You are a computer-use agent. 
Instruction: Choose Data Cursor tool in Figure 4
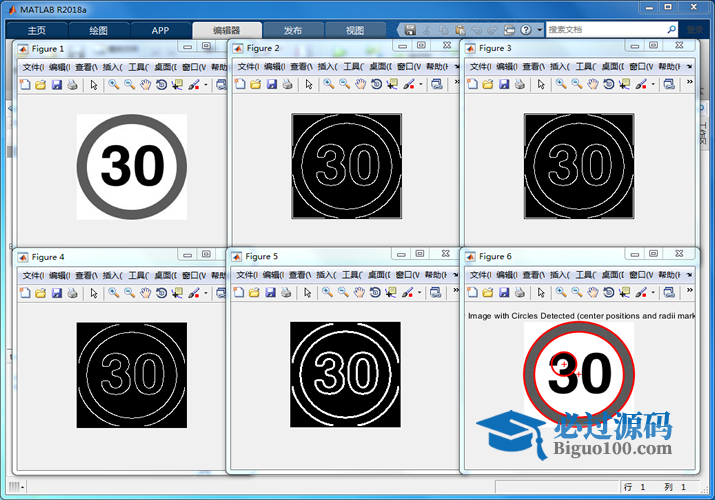pos(177,293)
